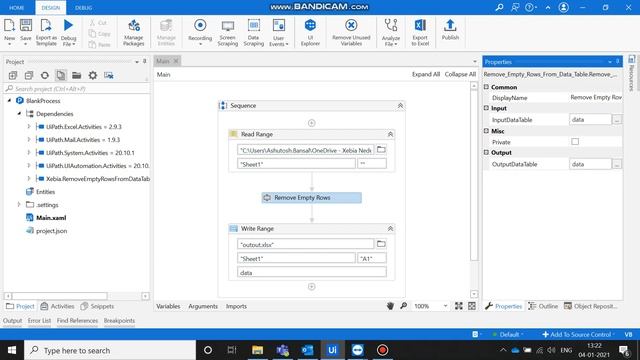This screenshot has height=360, width=640.
Task: Collapse the Input property group
Action: [486, 108]
